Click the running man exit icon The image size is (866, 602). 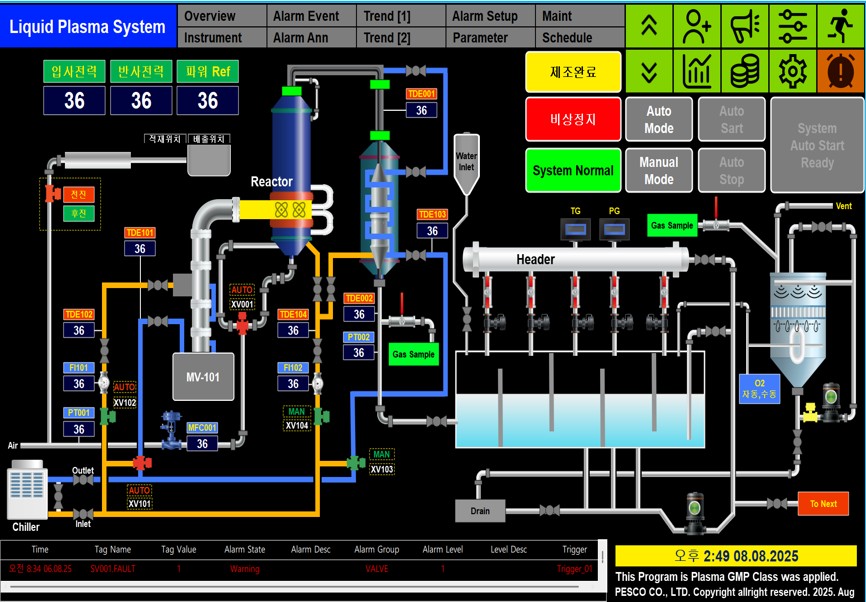(841, 26)
